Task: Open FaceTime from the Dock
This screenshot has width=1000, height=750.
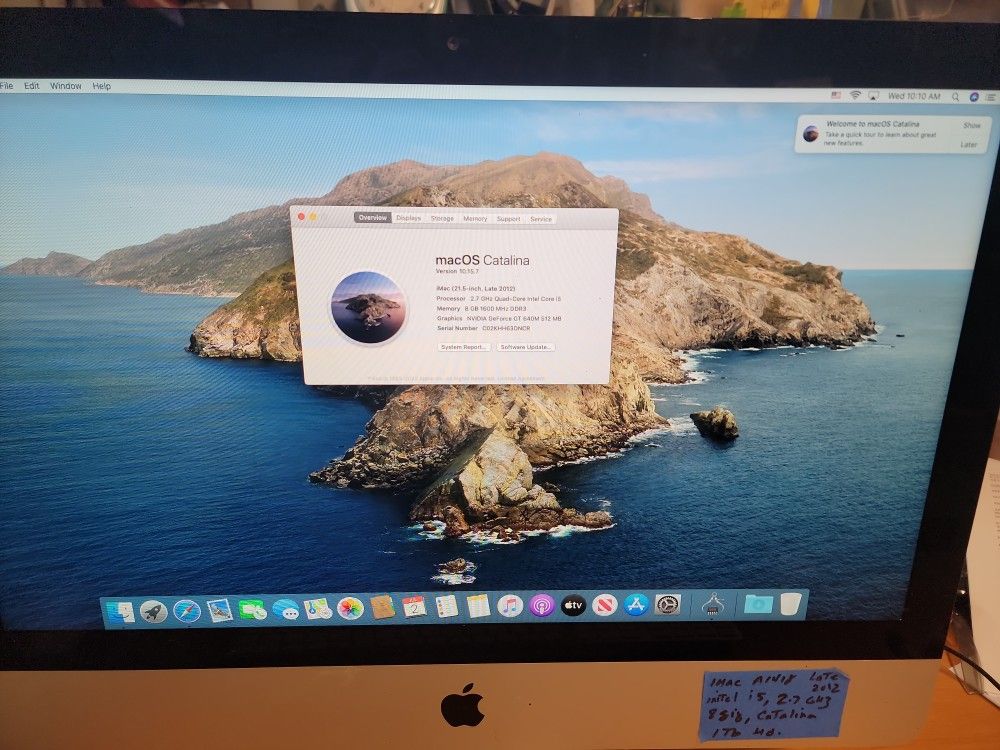Action: pyautogui.click(x=253, y=610)
